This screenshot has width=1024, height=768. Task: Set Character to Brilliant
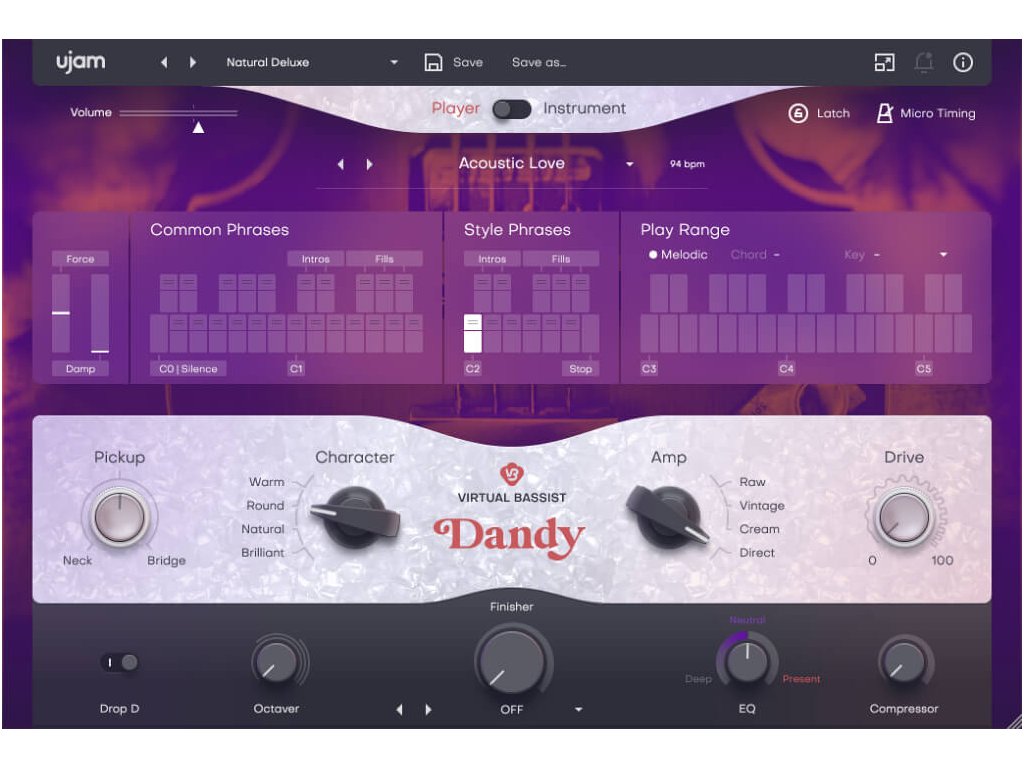263,552
